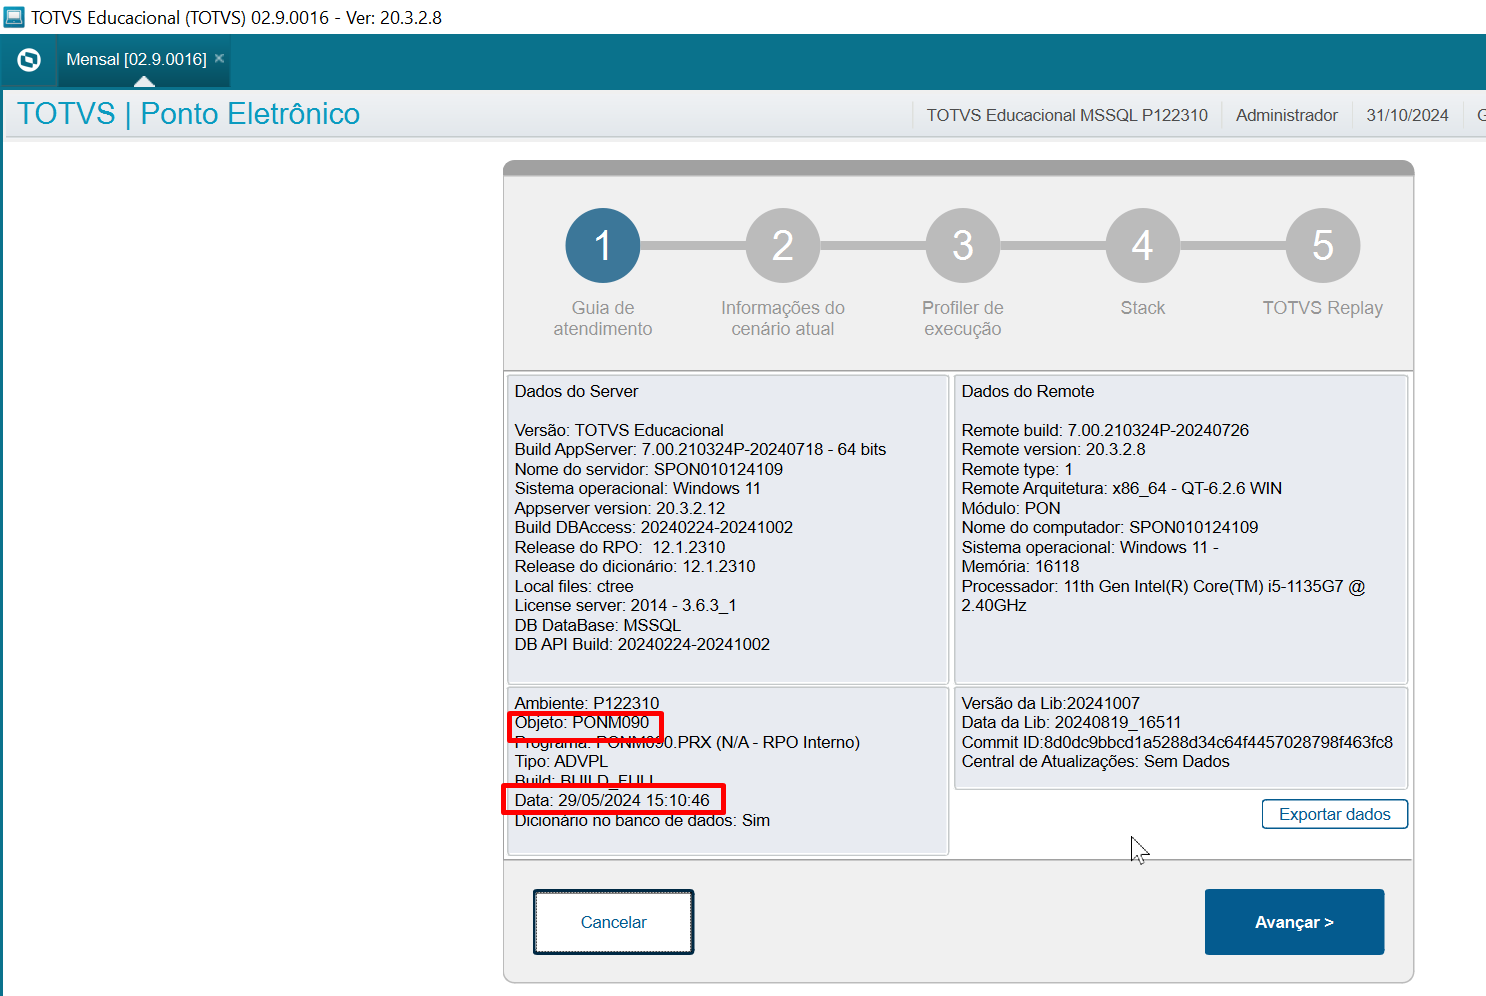Close the Mensal [02.9.0016] tab
The width and height of the screenshot is (1486, 996).
click(x=220, y=58)
